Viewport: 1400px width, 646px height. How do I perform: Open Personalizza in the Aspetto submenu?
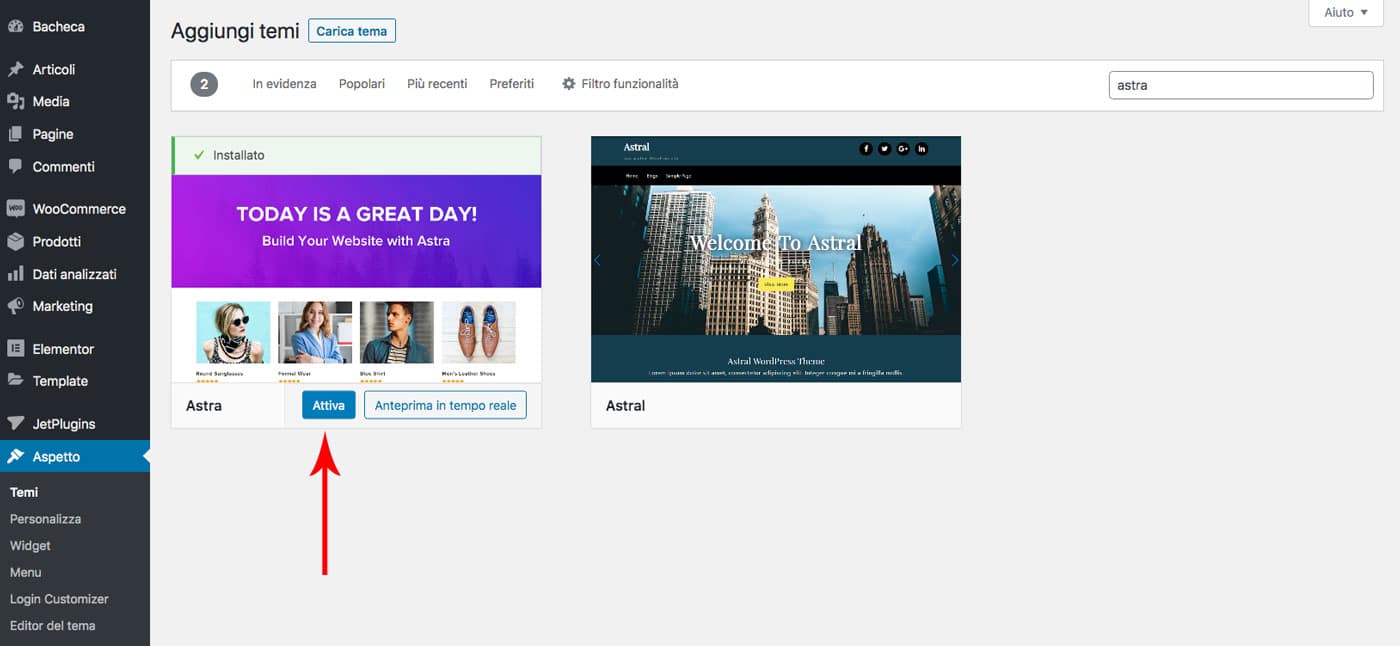[46, 519]
